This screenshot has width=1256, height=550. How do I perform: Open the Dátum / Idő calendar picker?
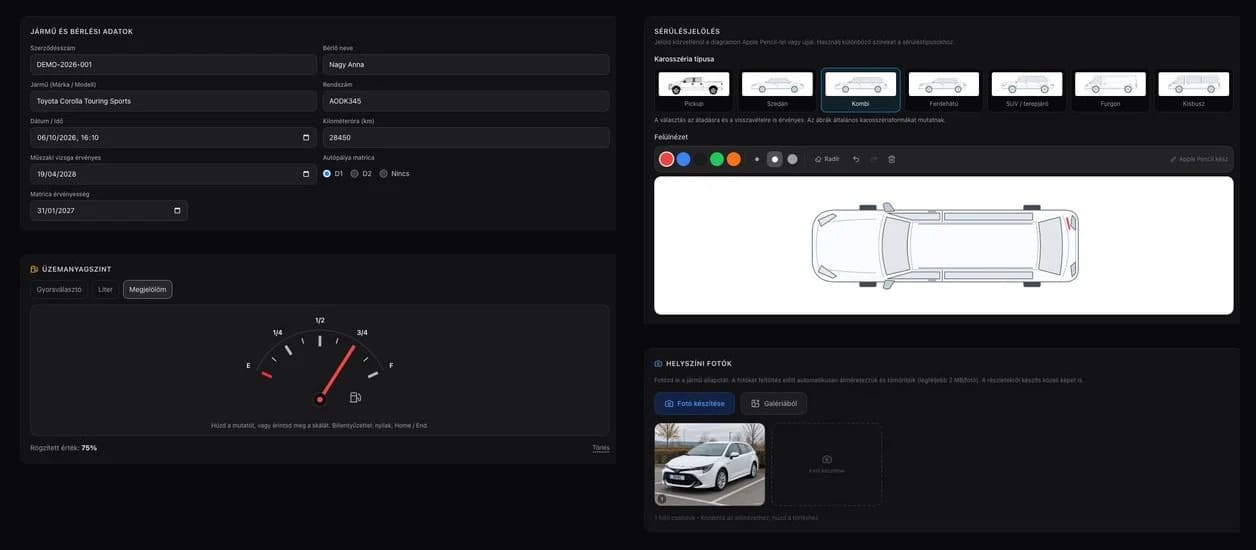tap(306, 138)
